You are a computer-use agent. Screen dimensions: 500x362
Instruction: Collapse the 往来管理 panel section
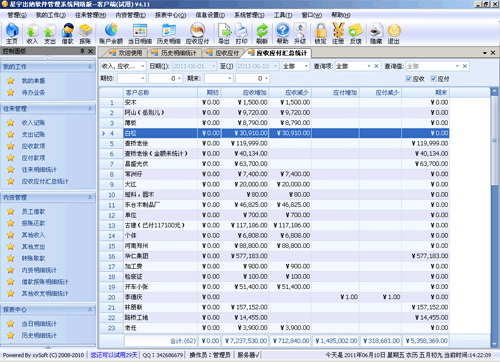pos(90,109)
